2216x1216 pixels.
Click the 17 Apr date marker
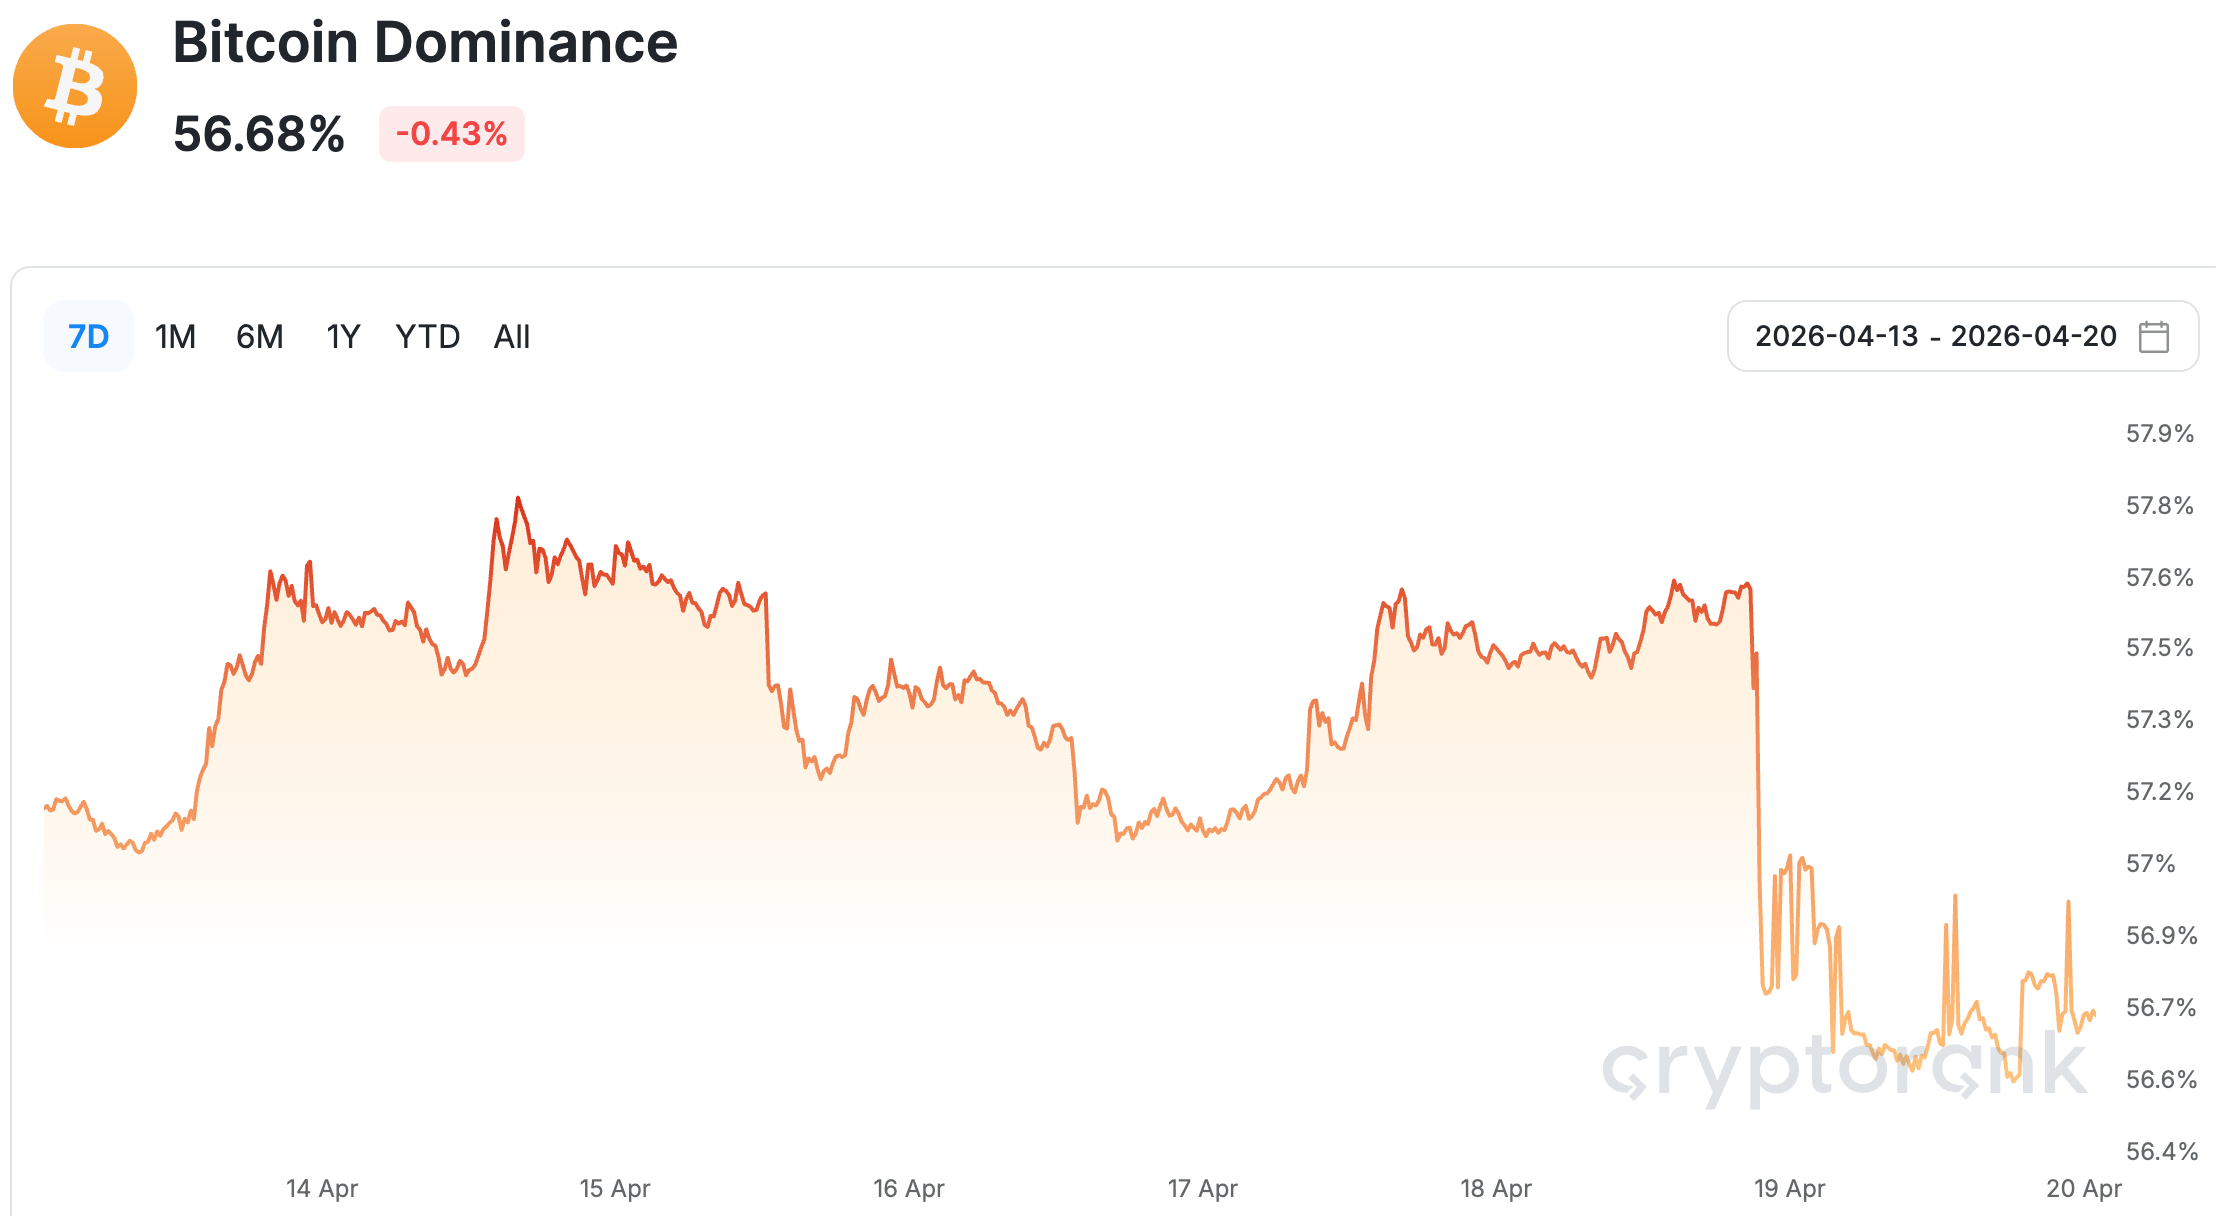click(1203, 1188)
